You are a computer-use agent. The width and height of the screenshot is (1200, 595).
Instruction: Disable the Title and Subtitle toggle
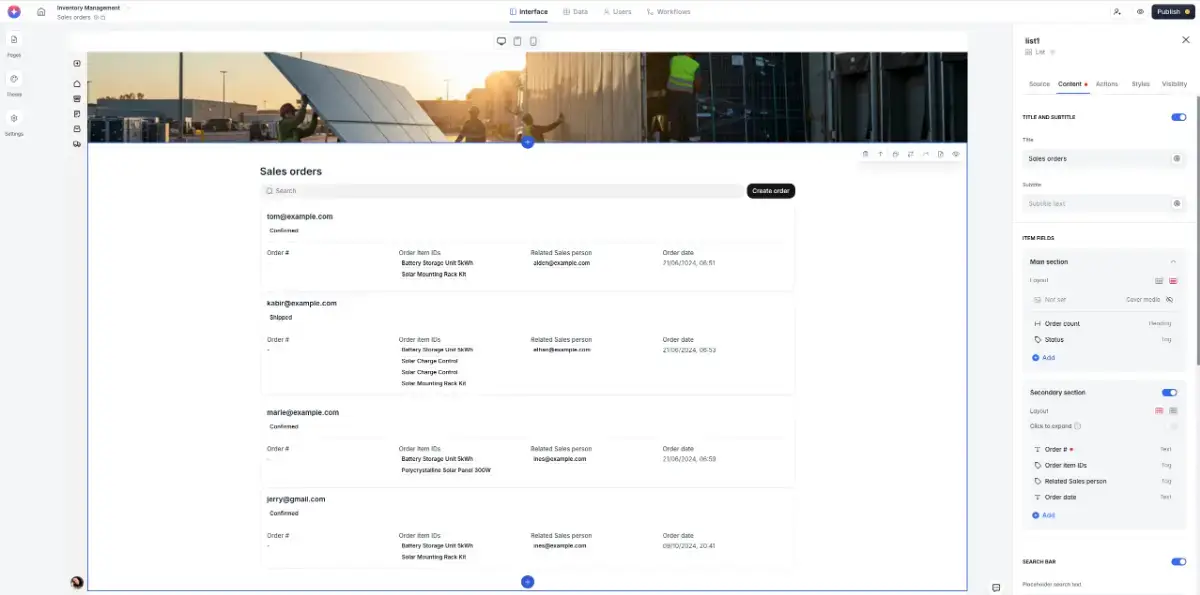(x=1178, y=117)
